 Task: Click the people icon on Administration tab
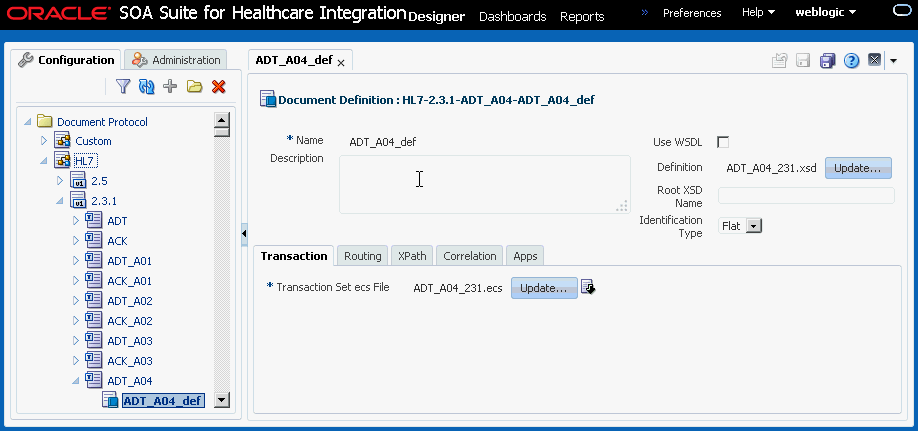click(x=139, y=59)
